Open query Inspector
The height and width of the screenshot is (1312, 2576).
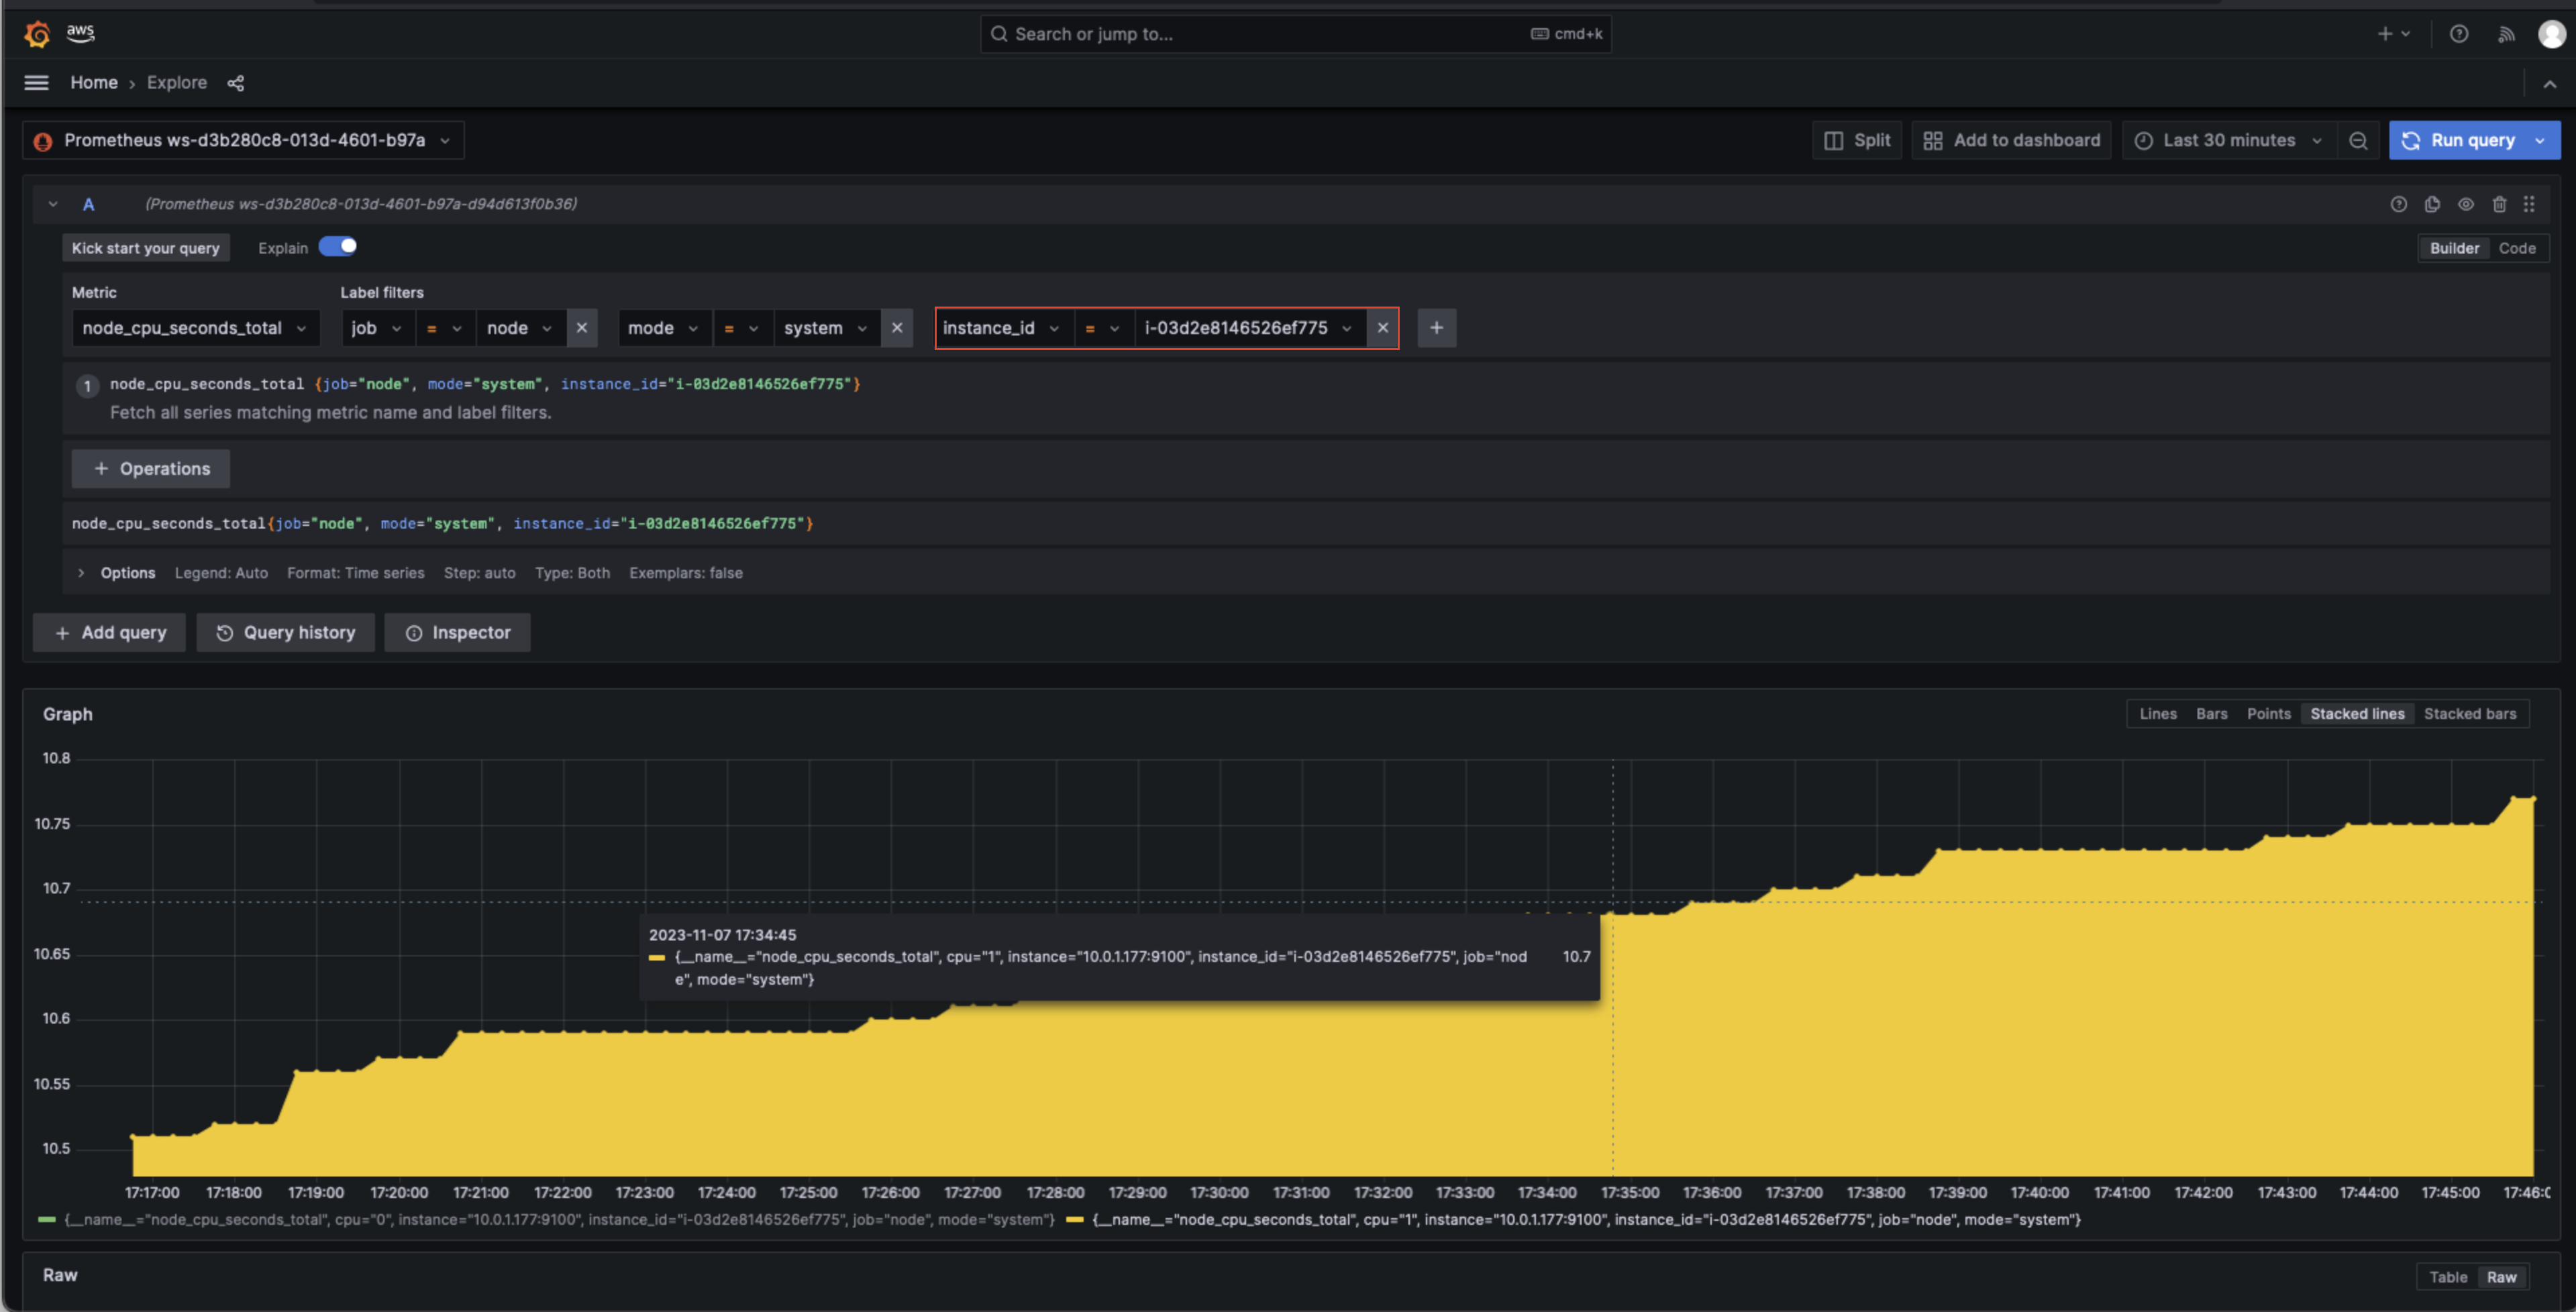click(x=457, y=632)
